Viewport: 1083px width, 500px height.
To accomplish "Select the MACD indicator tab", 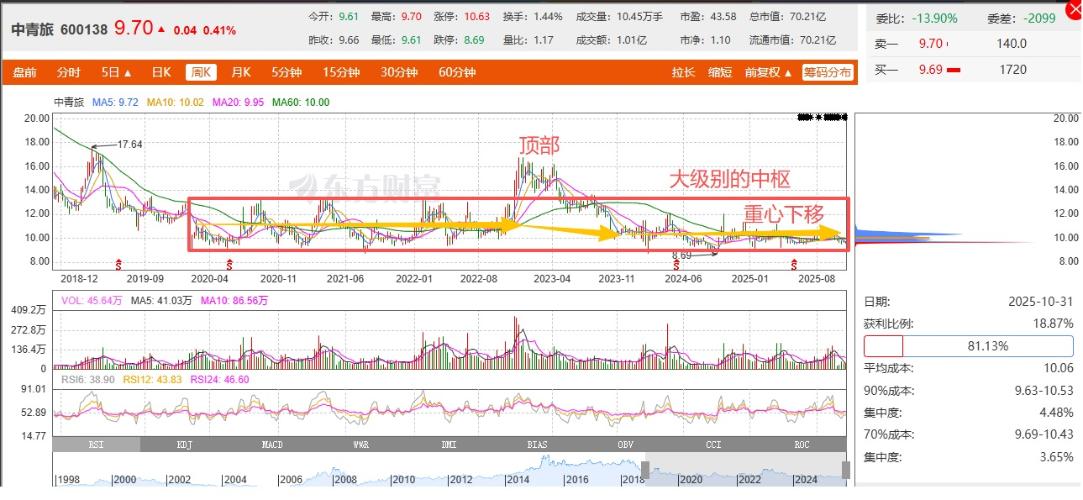I will [272, 445].
